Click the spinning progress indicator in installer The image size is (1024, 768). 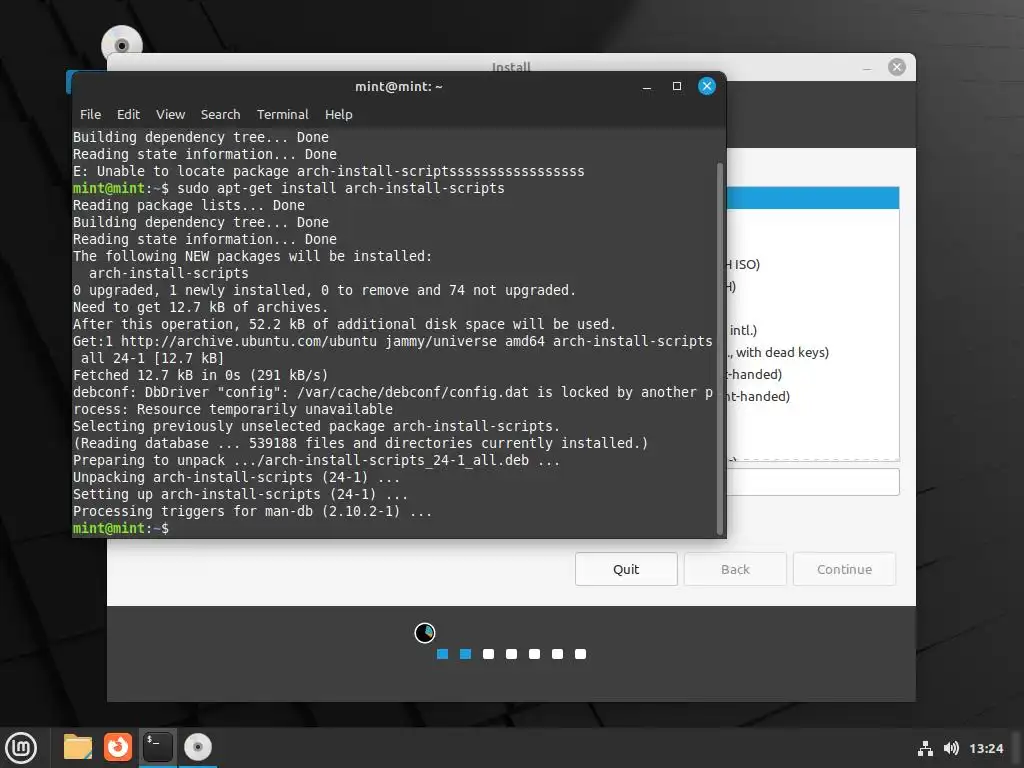point(424,632)
